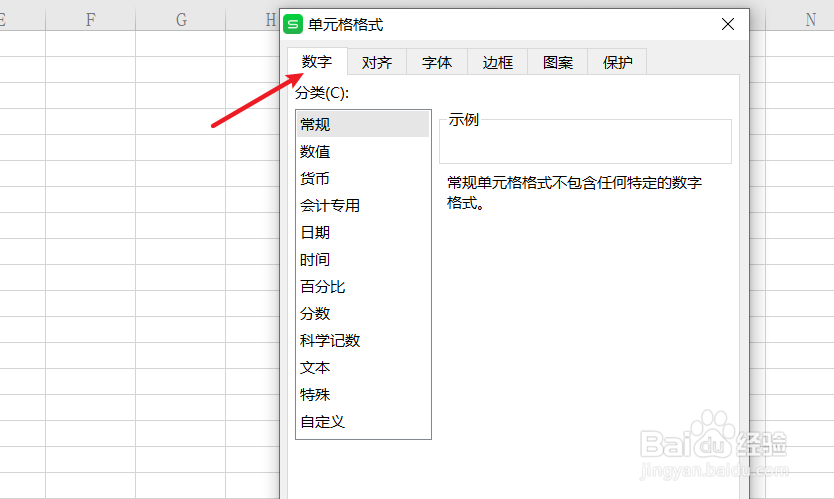Select column F header in spreadsheet
The image size is (834, 499).
[x=90, y=20]
